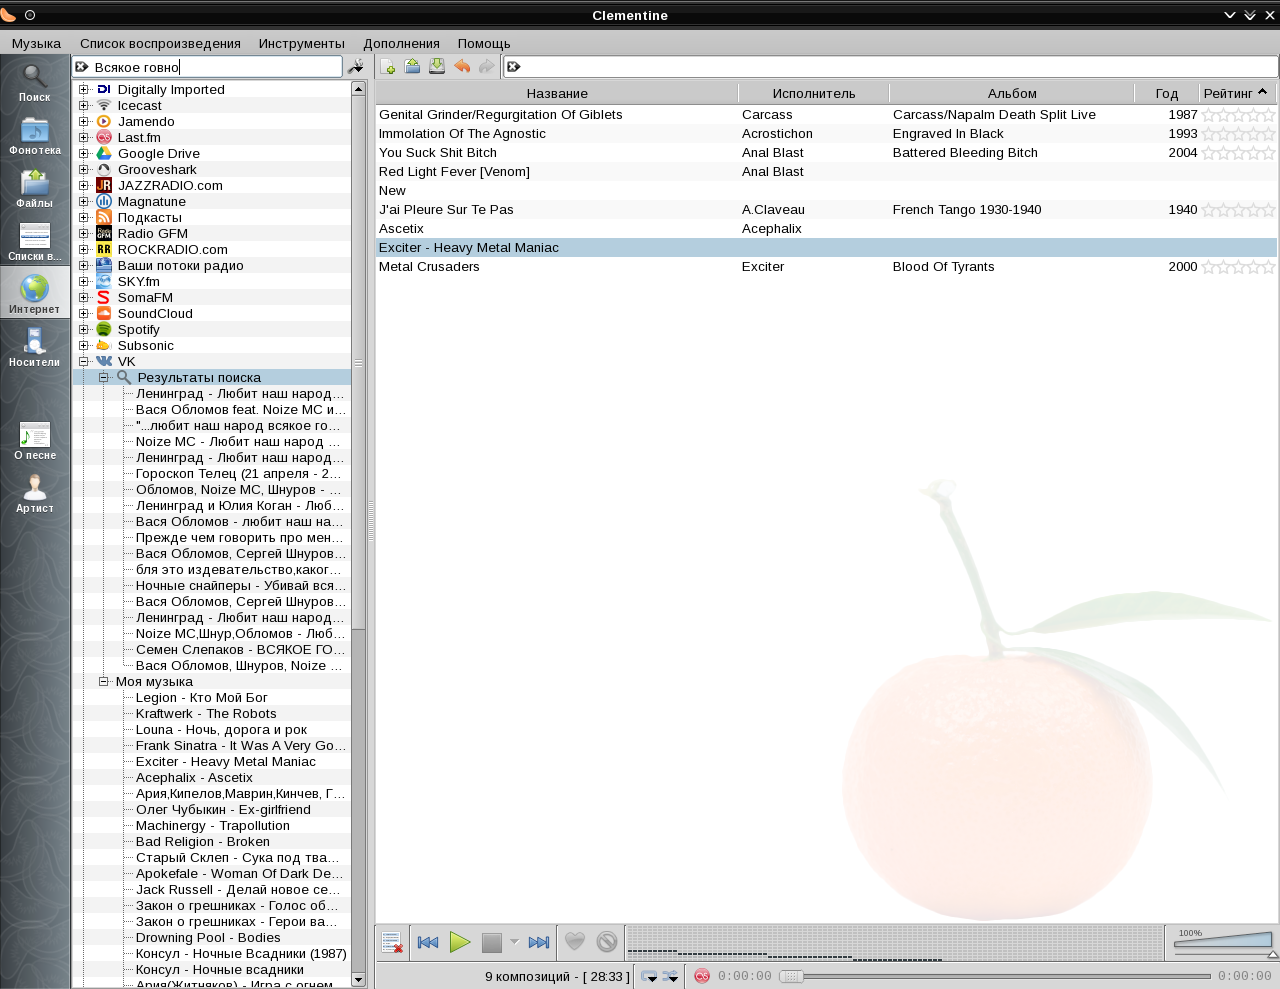
Task: Expand the Last.fm tree node
Action: click(x=84, y=137)
